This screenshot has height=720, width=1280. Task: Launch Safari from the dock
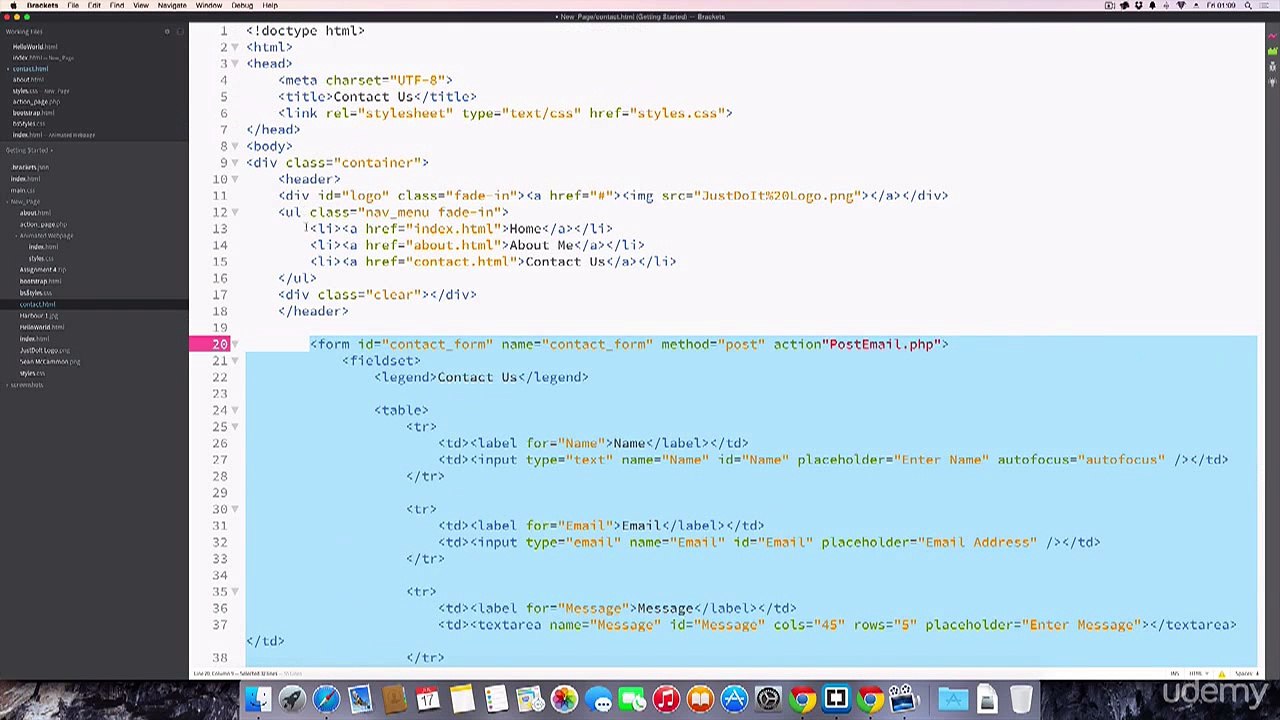click(326, 699)
